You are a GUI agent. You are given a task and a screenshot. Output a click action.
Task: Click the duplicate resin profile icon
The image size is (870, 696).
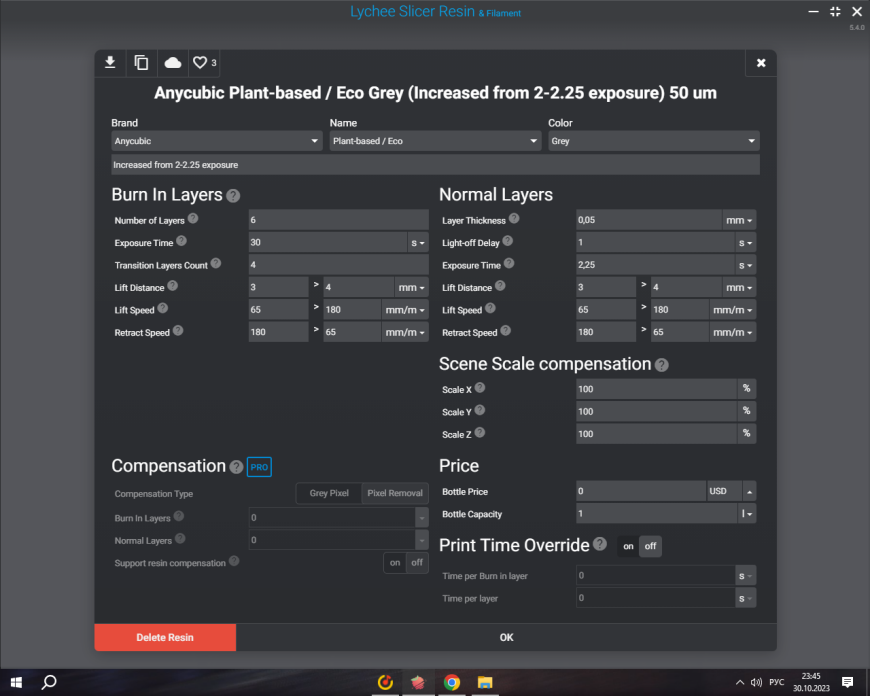tap(141, 63)
